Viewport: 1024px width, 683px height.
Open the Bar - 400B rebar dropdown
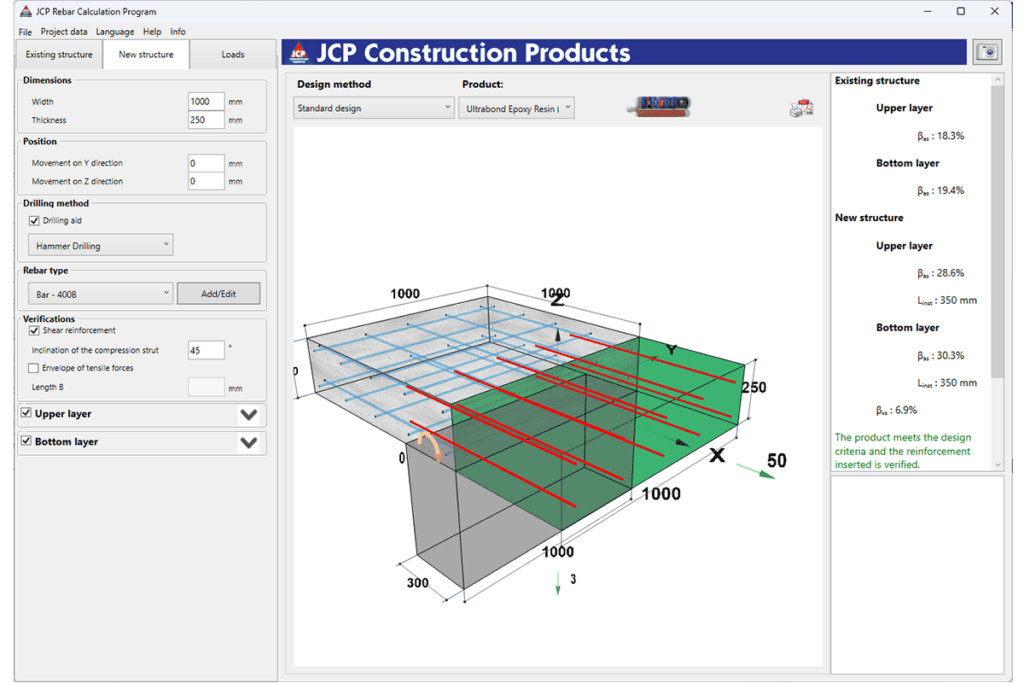click(101, 294)
